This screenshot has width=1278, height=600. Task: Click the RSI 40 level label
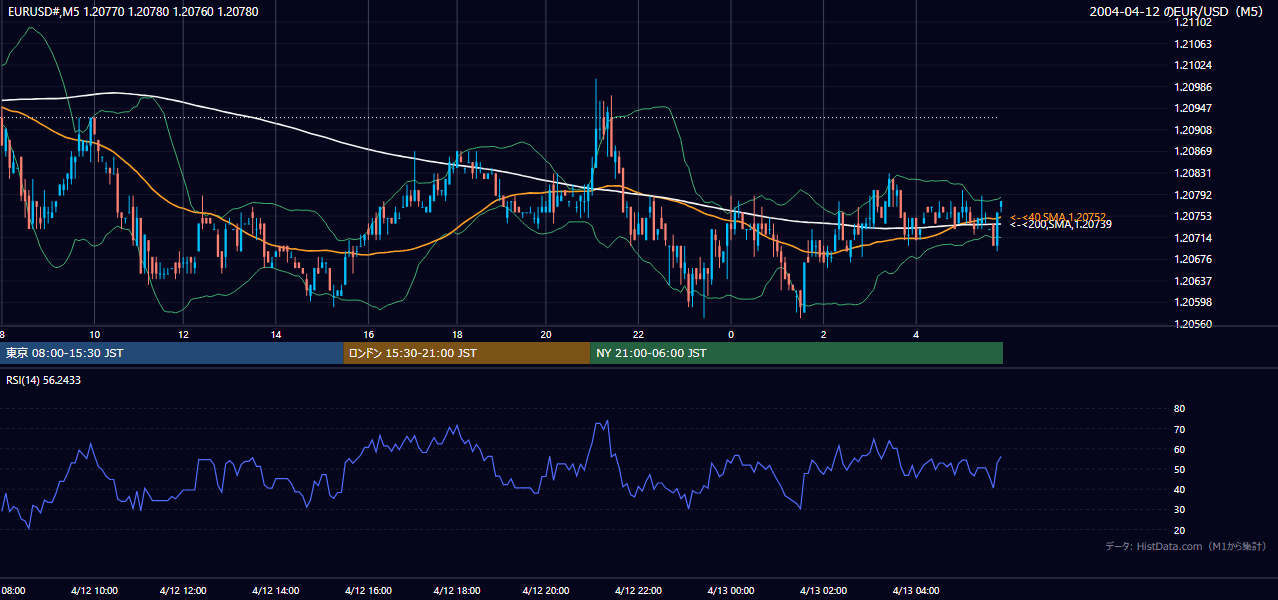tap(1179, 489)
